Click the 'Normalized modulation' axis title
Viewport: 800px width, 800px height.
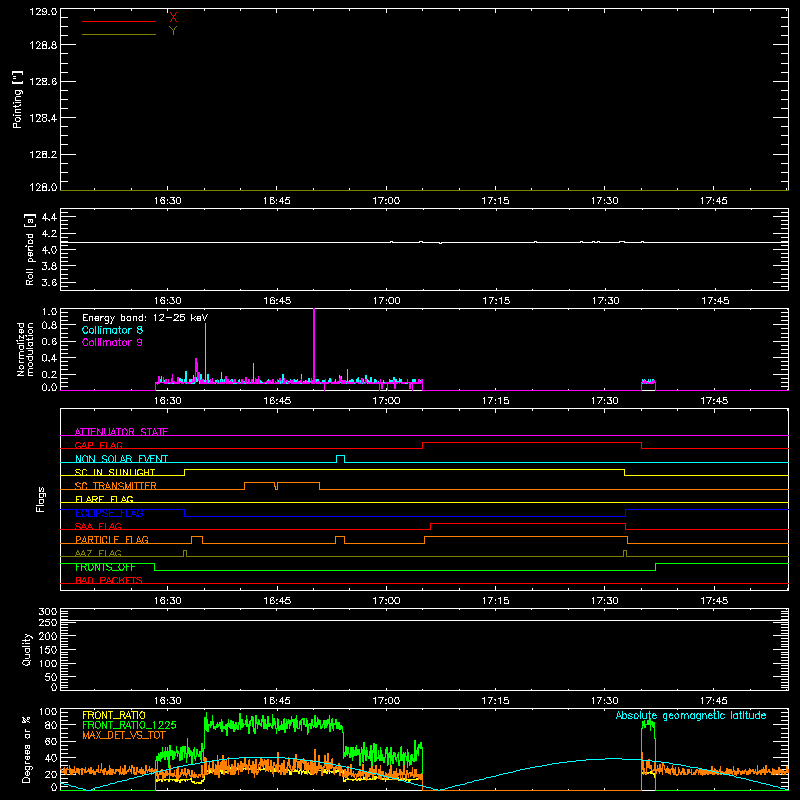pos(25,349)
